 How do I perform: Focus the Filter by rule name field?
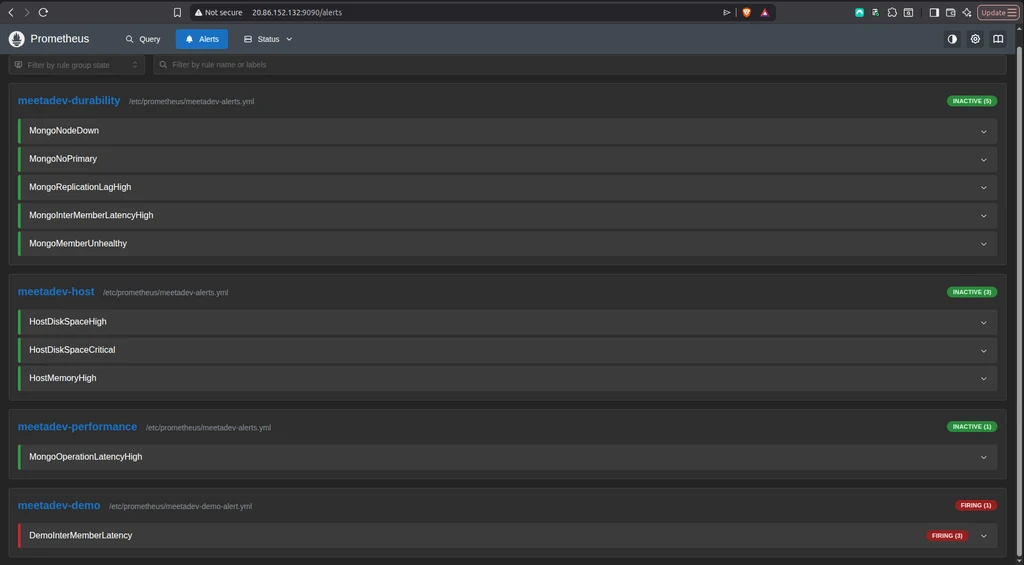pyautogui.click(x=580, y=65)
